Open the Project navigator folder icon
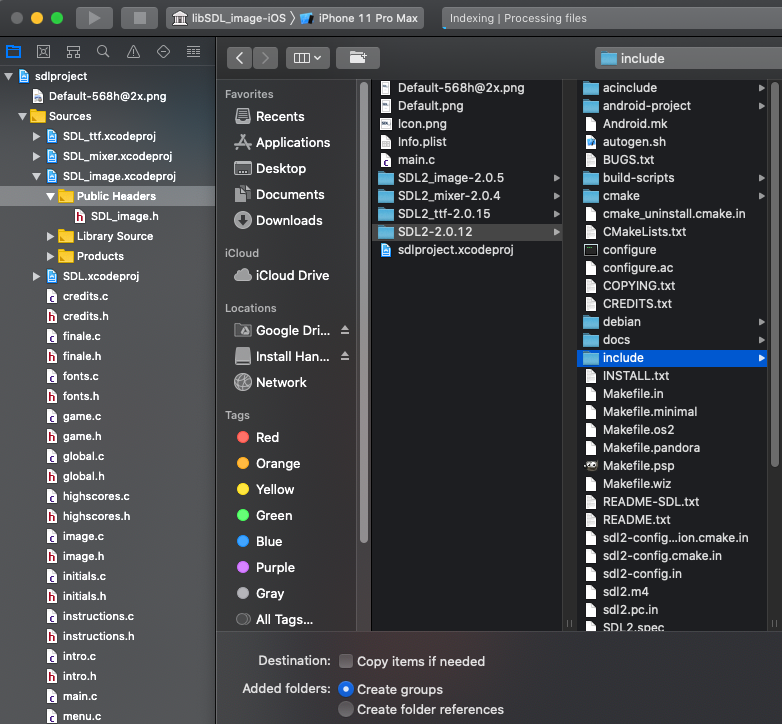Image resolution: width=782 pixels, height=724 pixels. click(13, 51)
